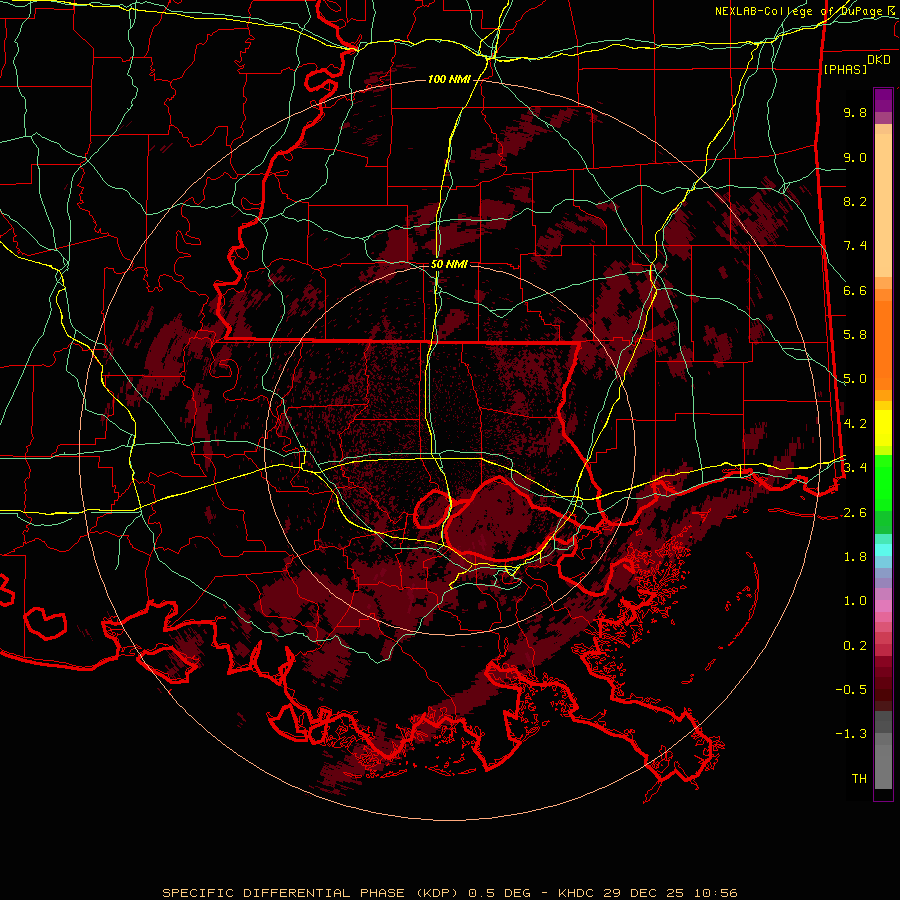This screenshot has width=900, height=900.
Task: Click the 4.2 value on the scale
Action: 855,424
